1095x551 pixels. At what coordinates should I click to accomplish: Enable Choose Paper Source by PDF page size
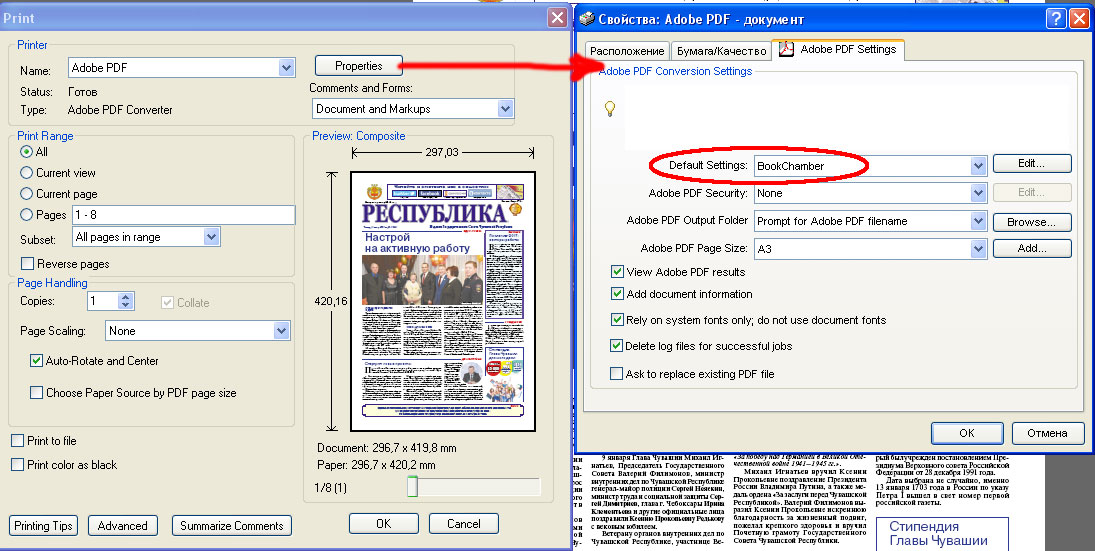(36, 392)
